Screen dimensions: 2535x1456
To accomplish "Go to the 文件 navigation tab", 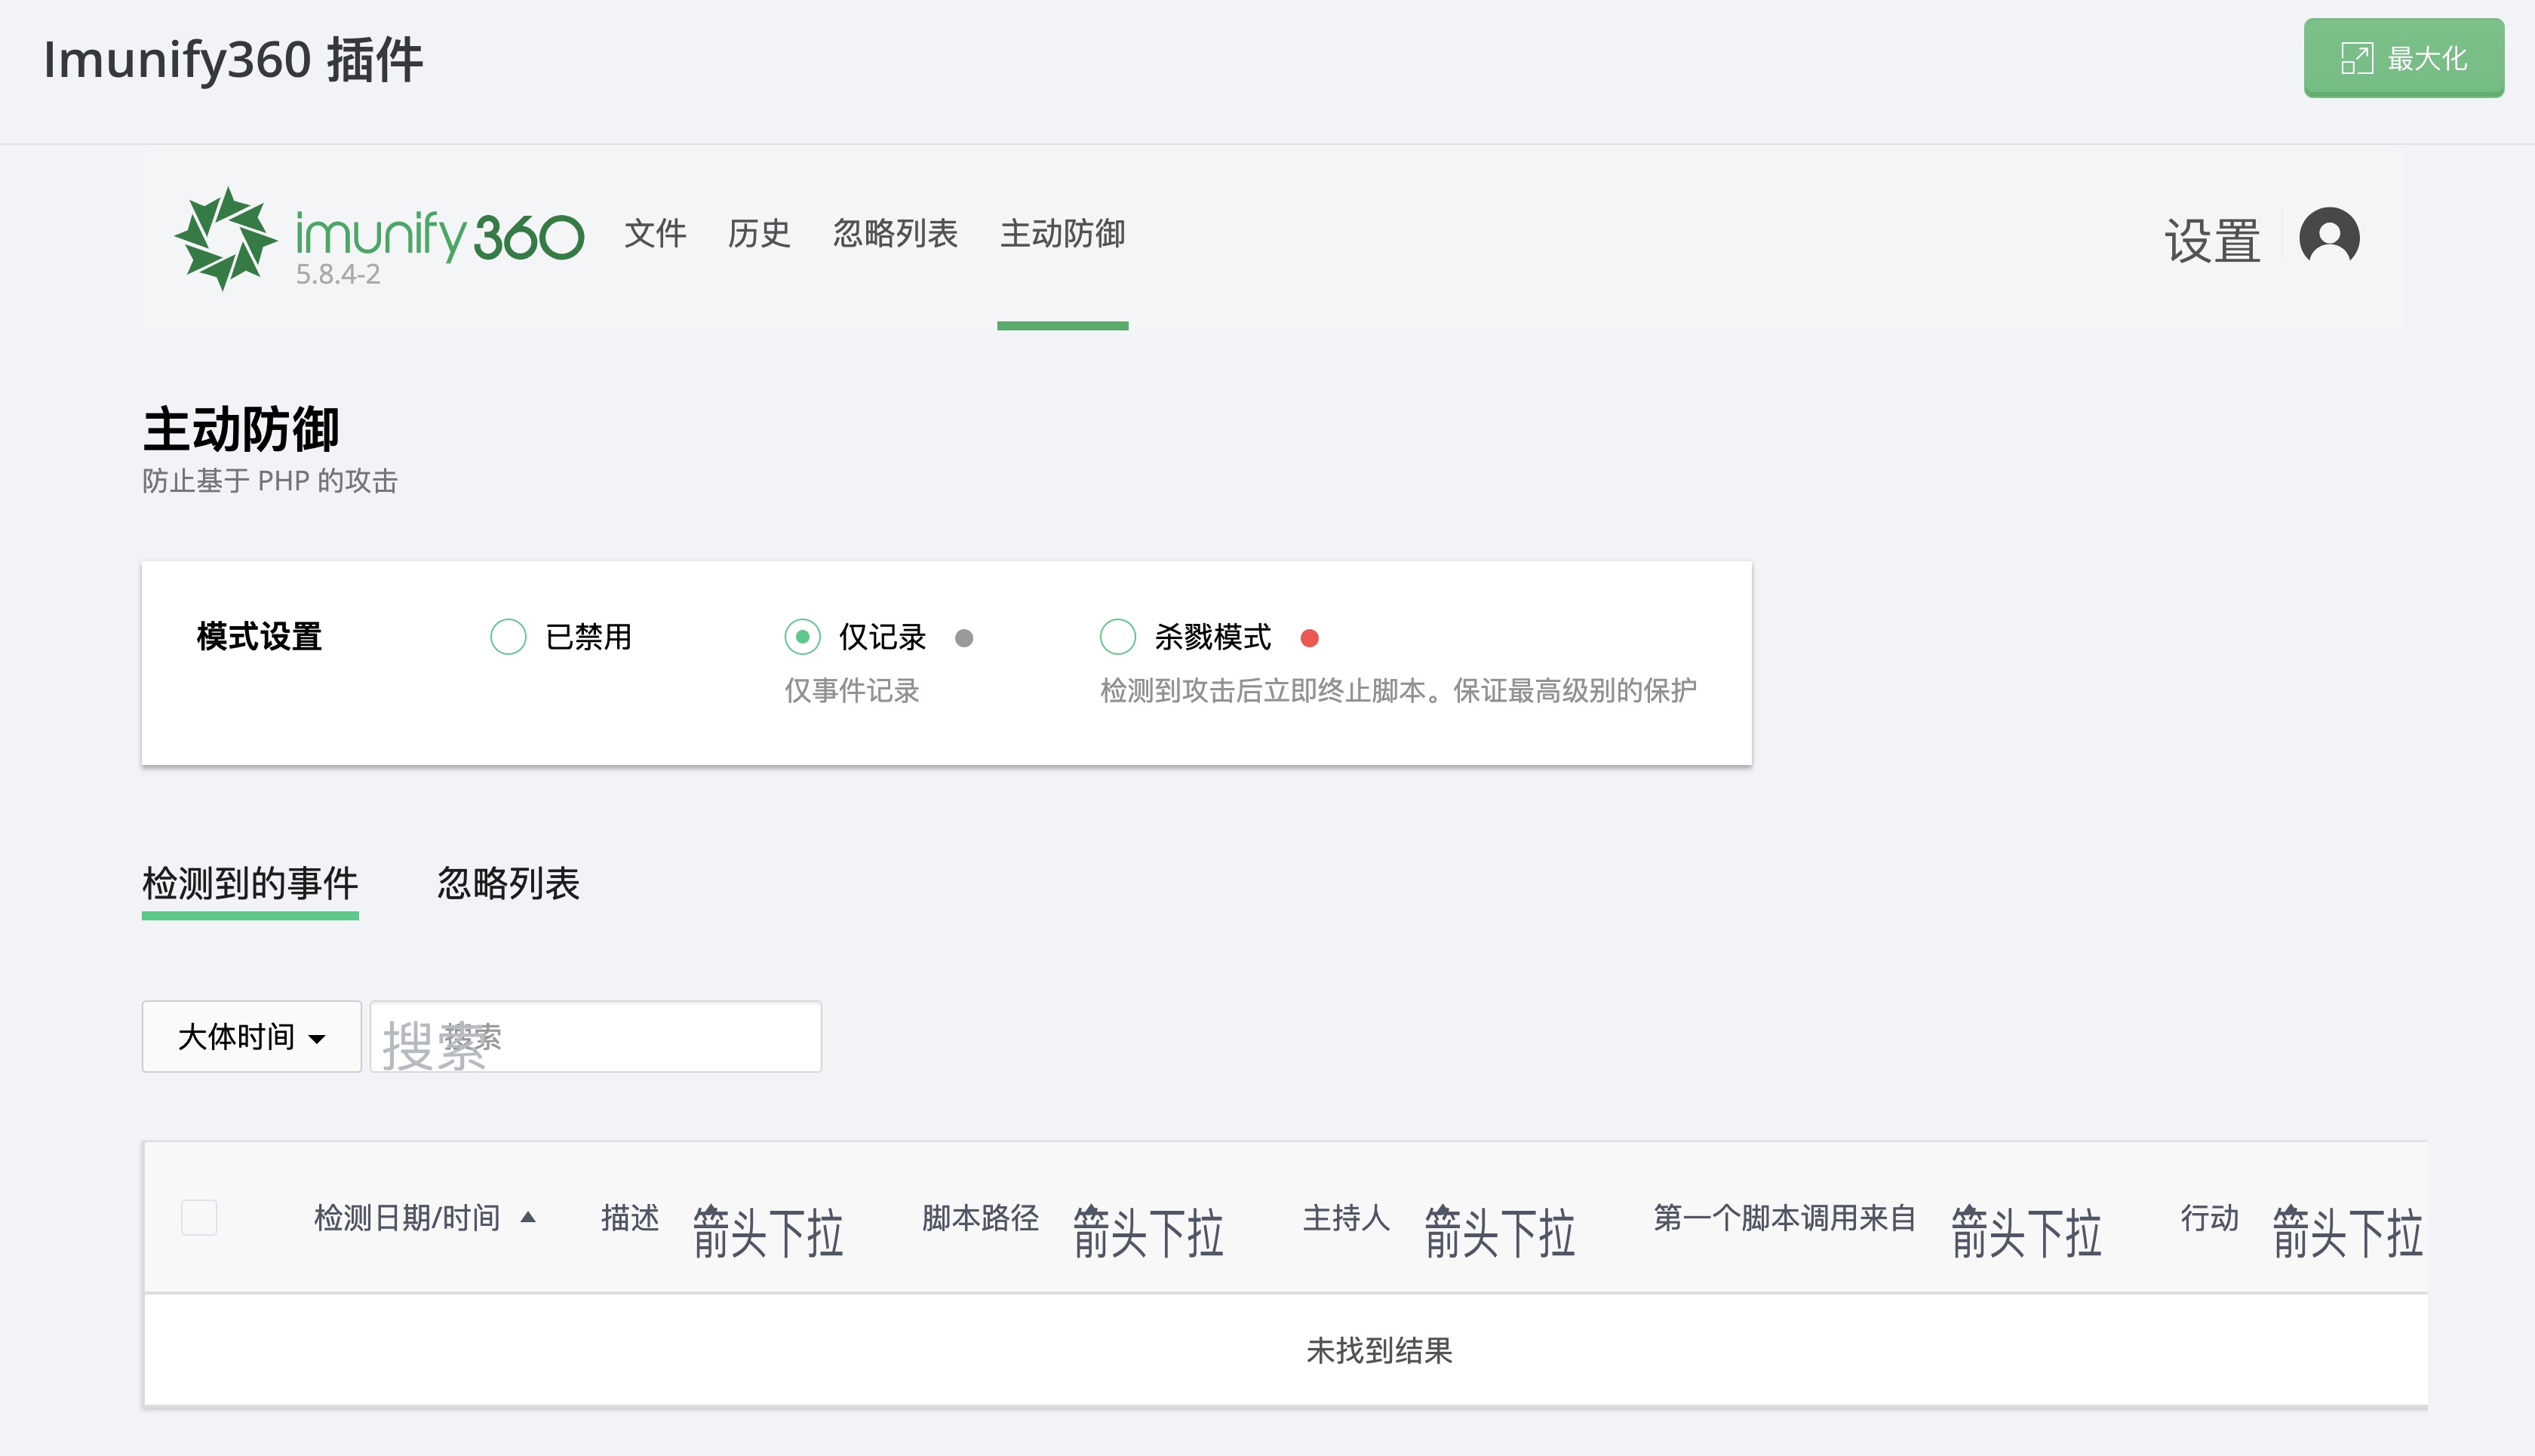I will [x=655, y=234].
